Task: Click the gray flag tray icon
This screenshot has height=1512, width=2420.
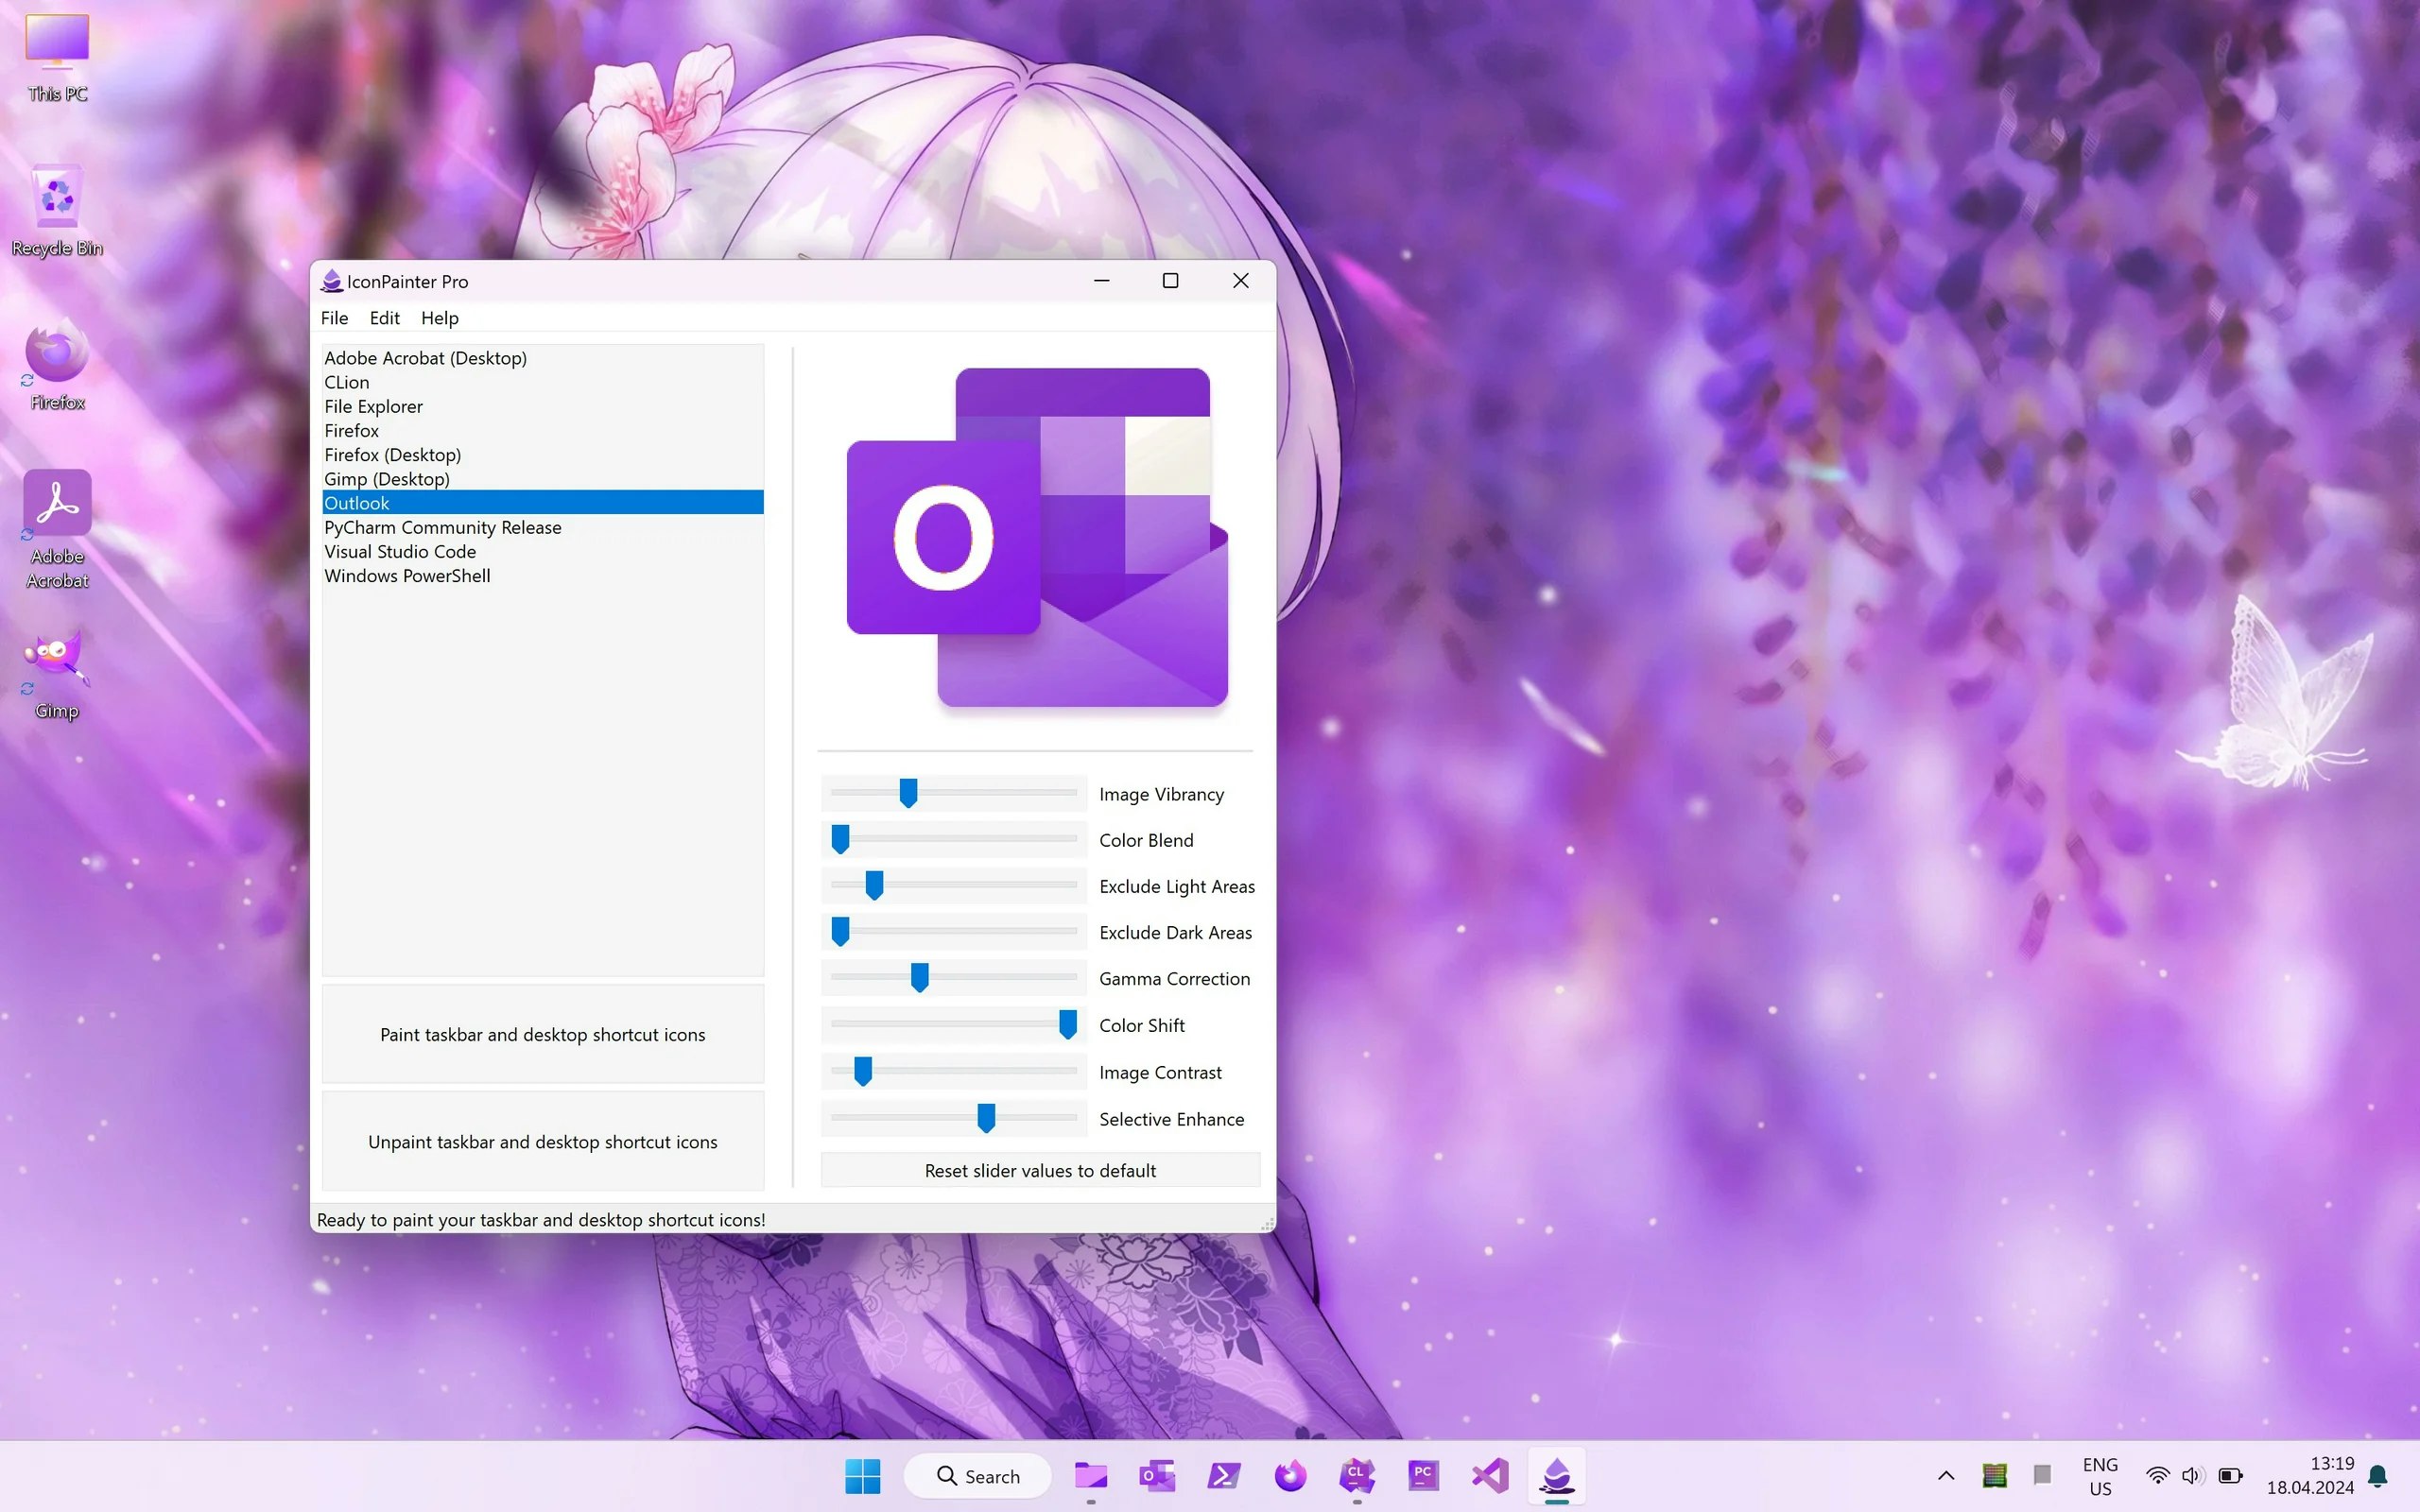Action: tap(2042, 1476)
